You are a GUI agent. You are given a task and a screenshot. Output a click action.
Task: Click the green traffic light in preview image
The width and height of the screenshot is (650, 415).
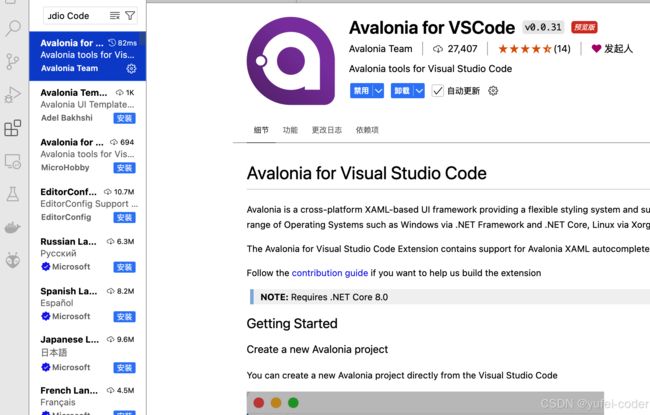click(293, 403)
